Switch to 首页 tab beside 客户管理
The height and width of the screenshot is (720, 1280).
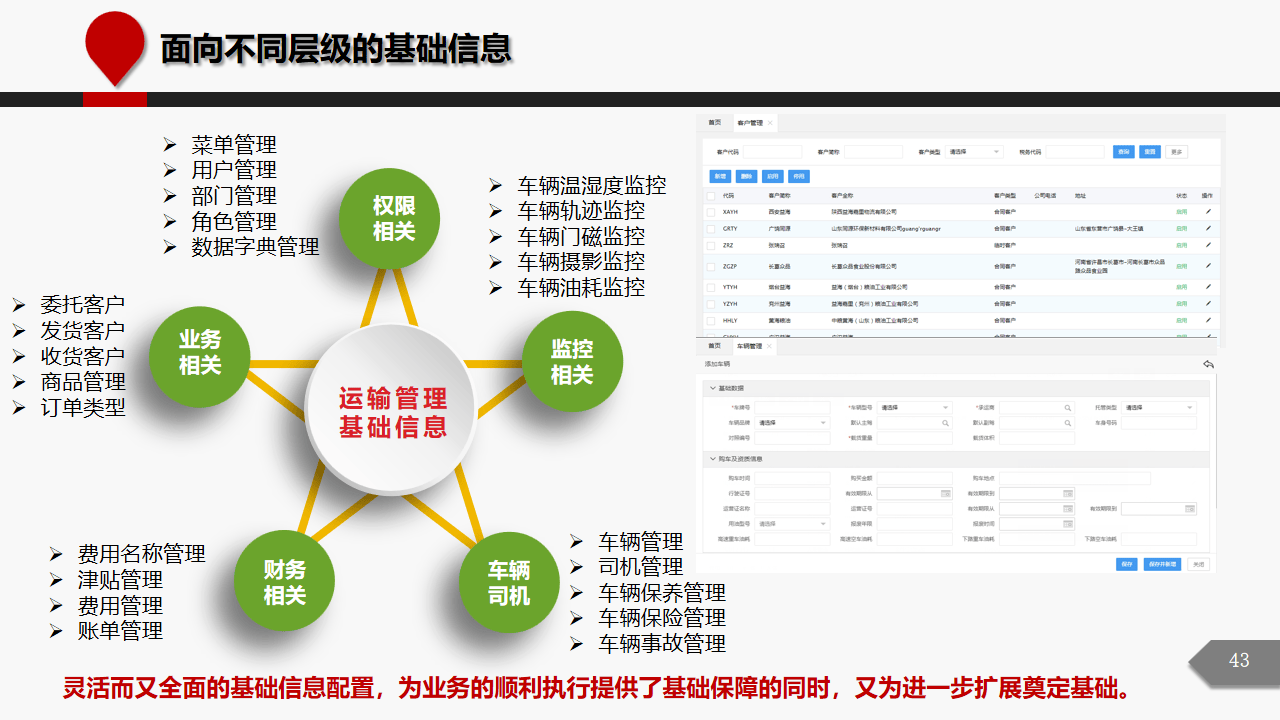coord(714,122)
